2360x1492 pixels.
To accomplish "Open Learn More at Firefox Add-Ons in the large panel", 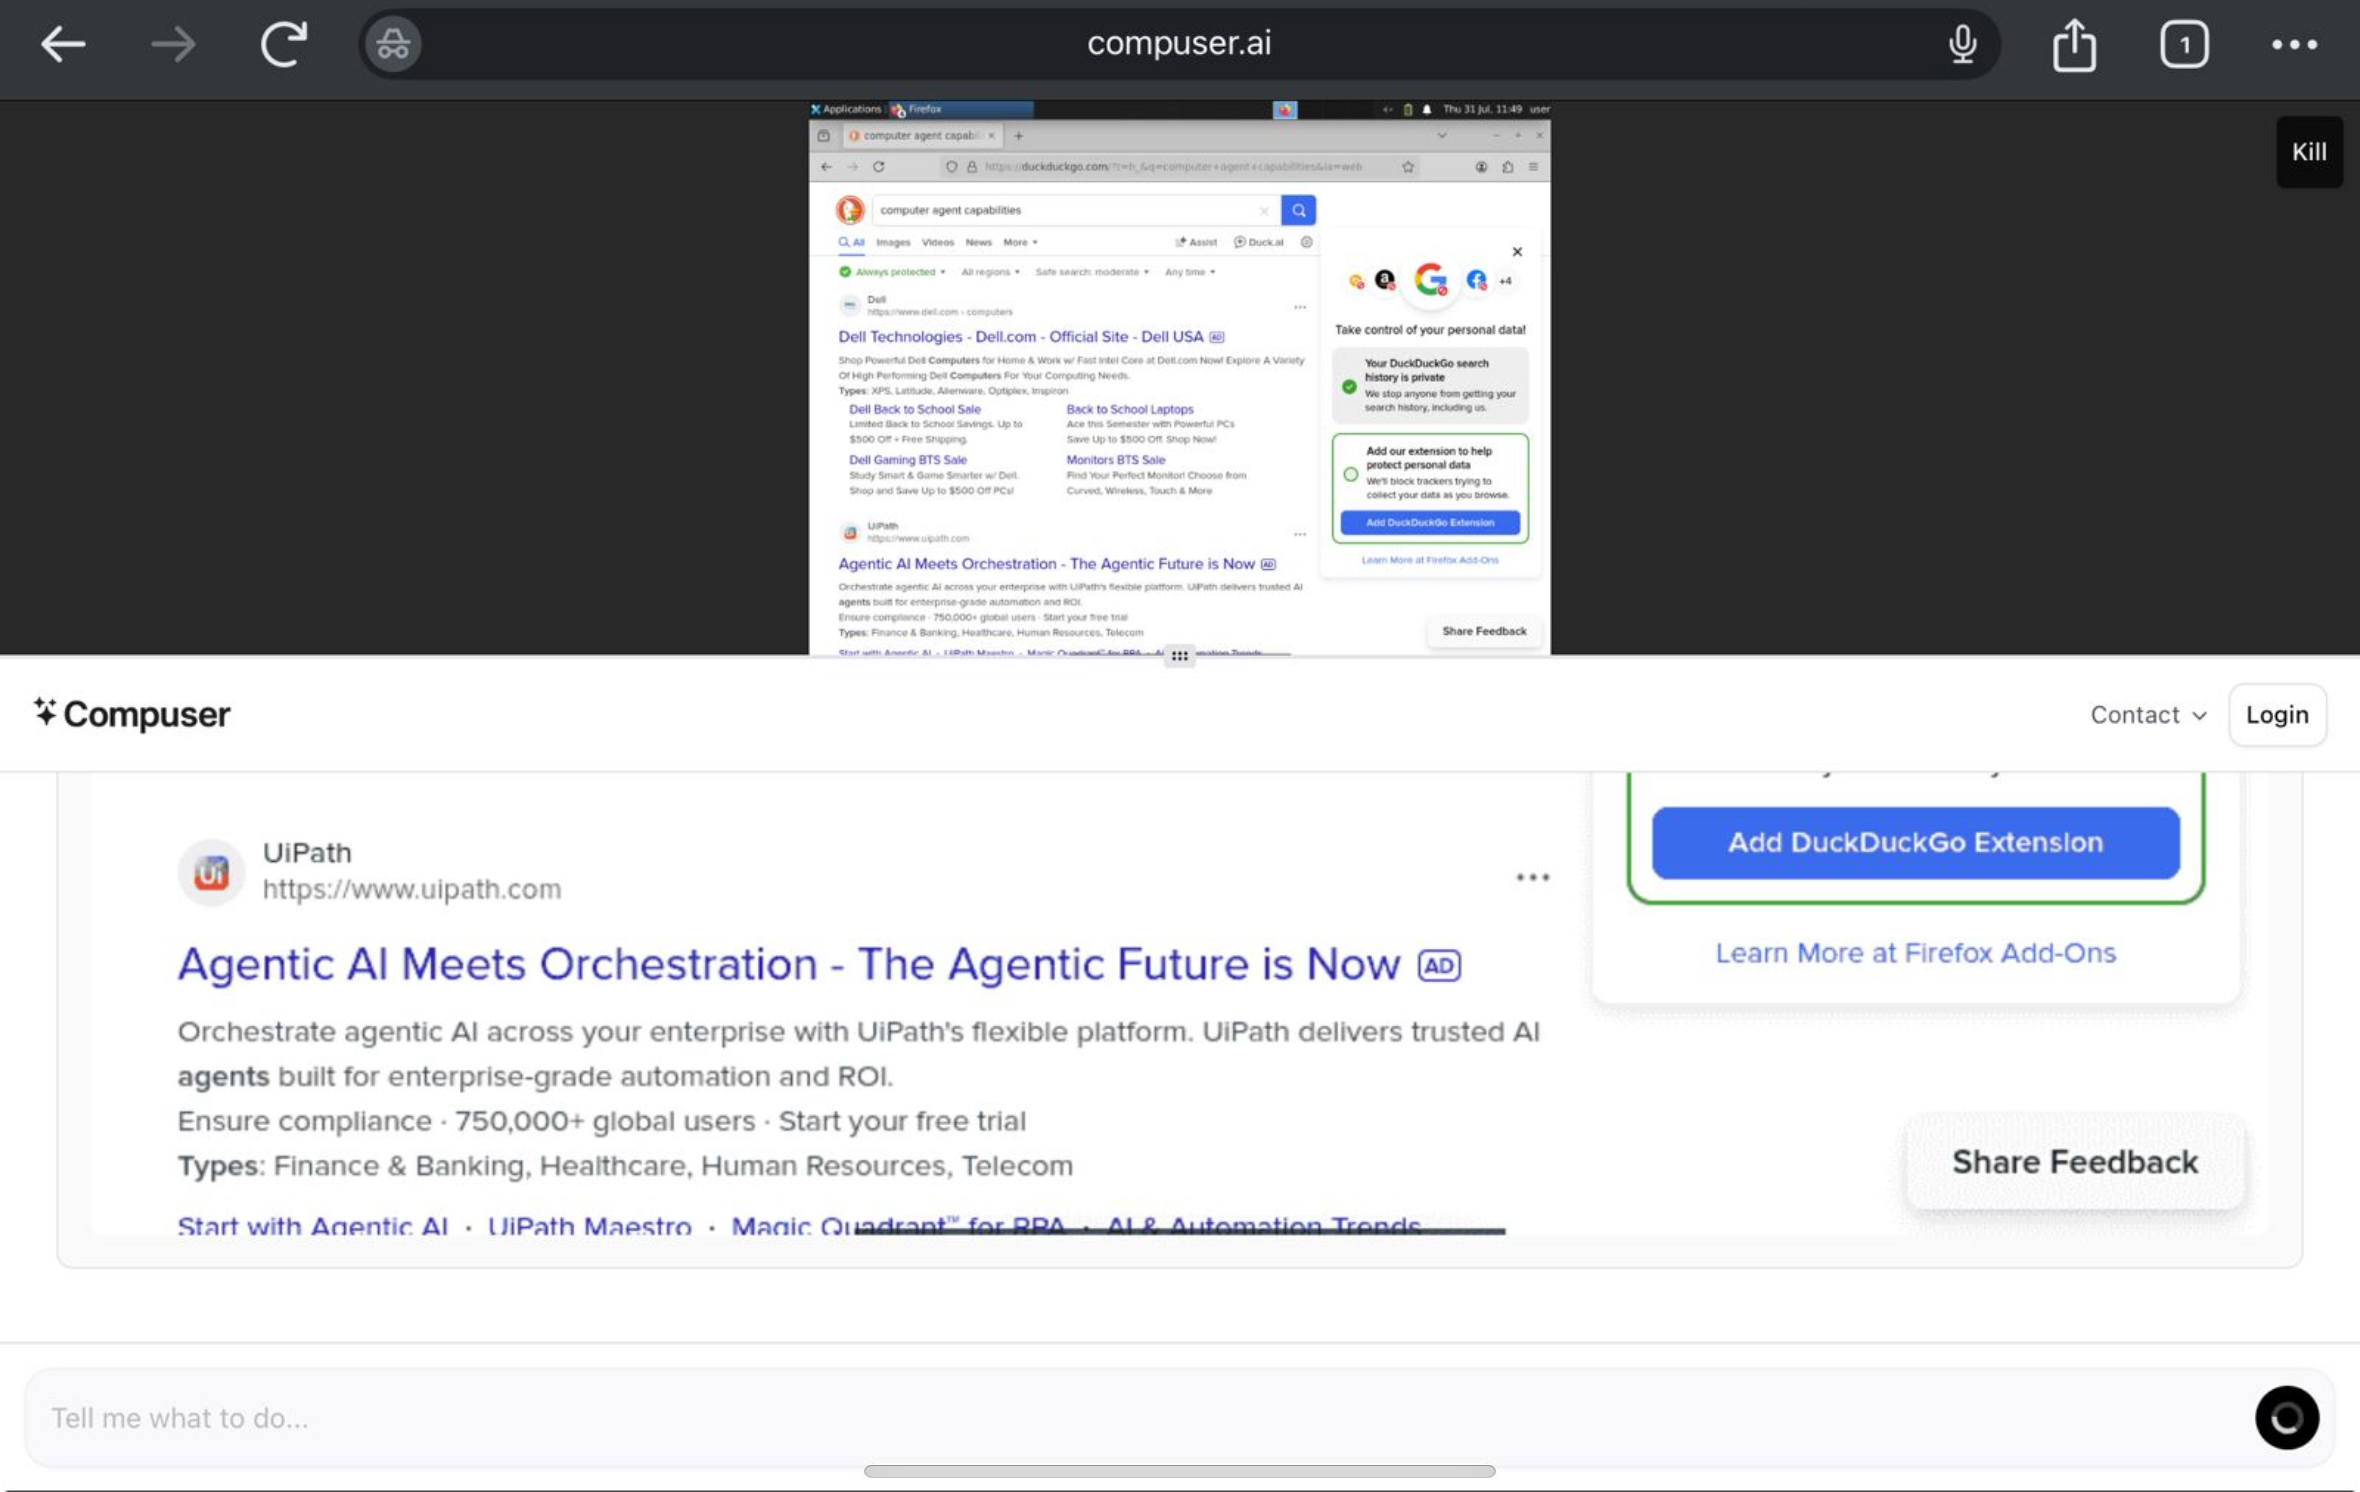I will coord(1915,953).
